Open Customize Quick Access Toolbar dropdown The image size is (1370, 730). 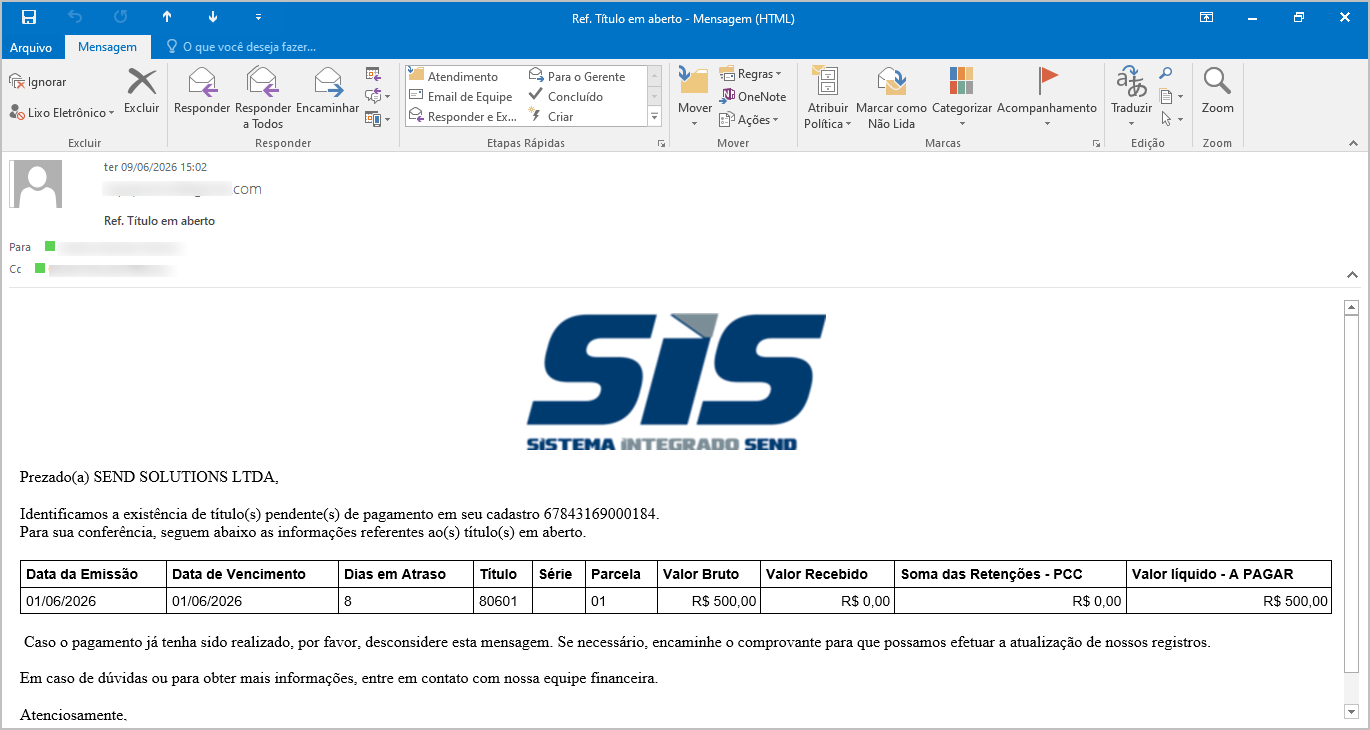tap(259, 17)
